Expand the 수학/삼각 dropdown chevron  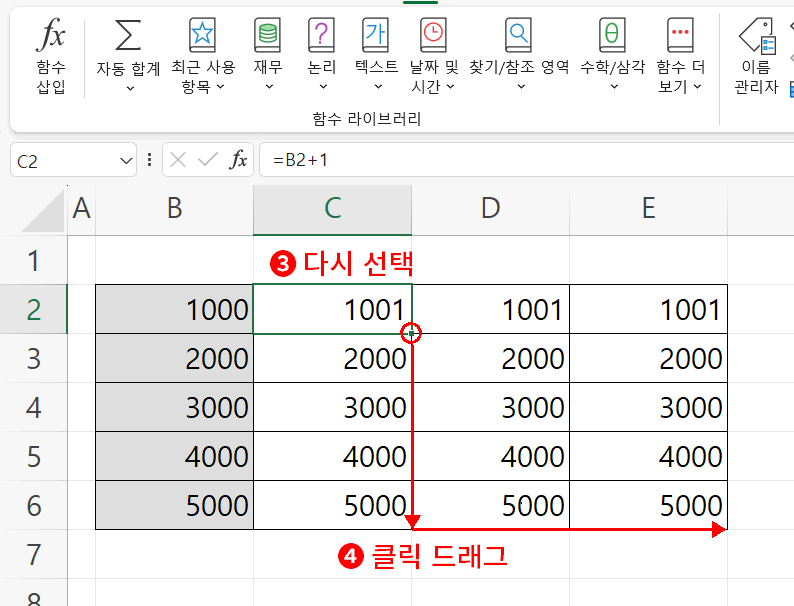pos(614,87)
